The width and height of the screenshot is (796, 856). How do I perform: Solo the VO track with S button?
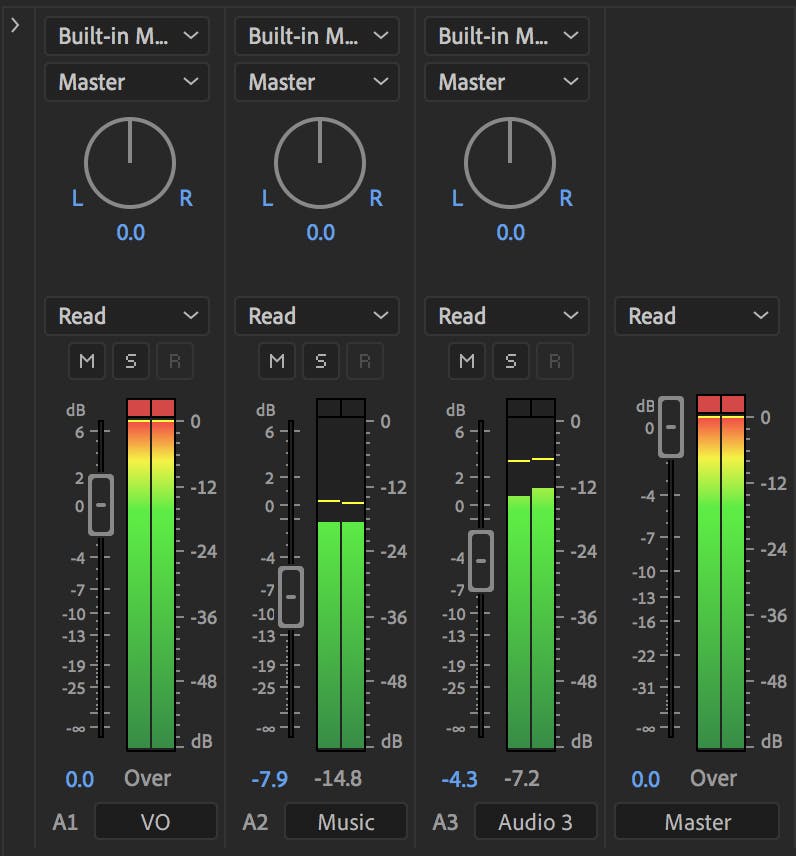[130, 361]
